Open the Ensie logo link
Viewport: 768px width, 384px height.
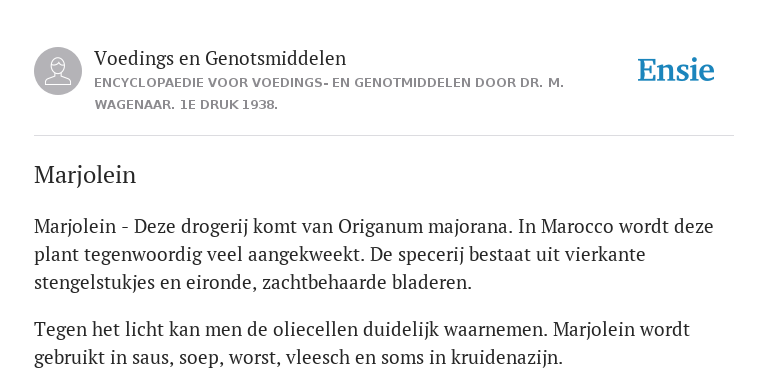[676, 70]
